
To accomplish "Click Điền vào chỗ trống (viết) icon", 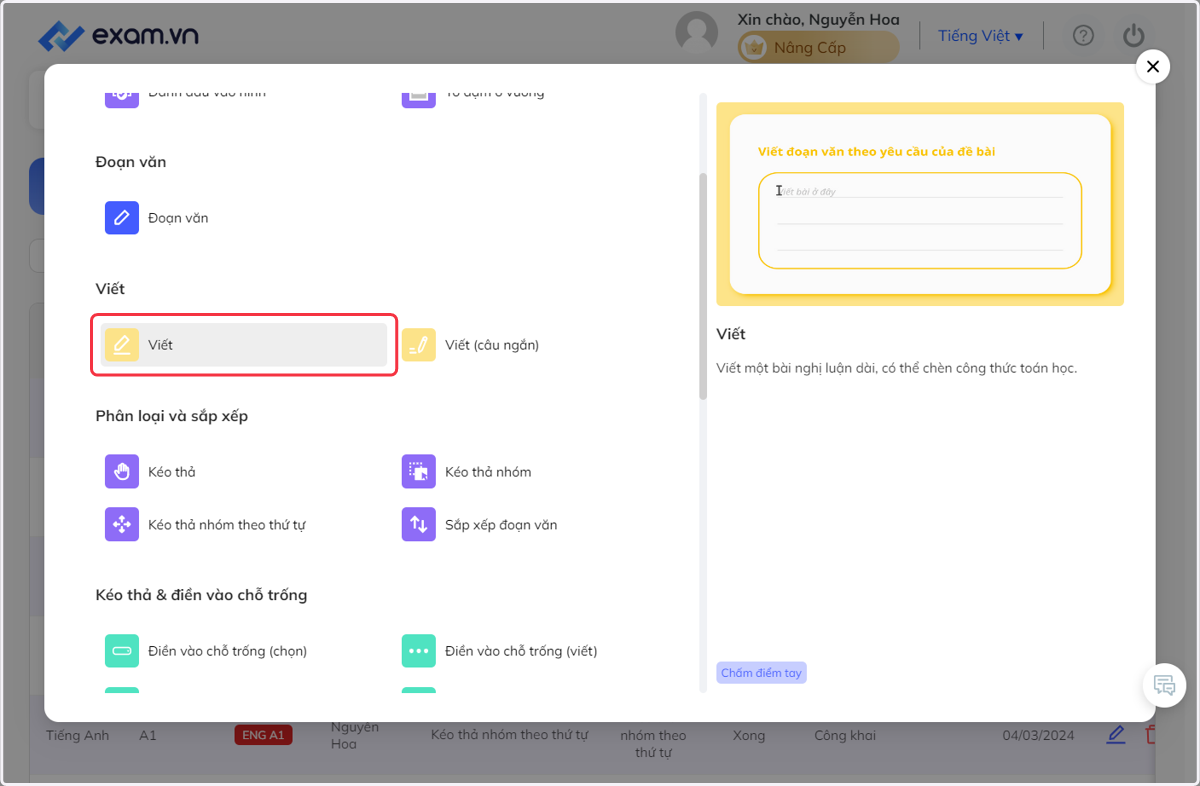I will [x=419, y=650].
